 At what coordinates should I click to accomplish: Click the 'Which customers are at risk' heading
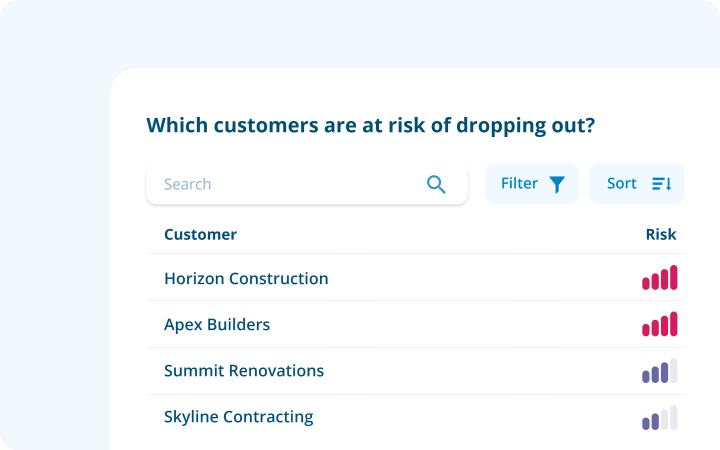click(371, 125)
